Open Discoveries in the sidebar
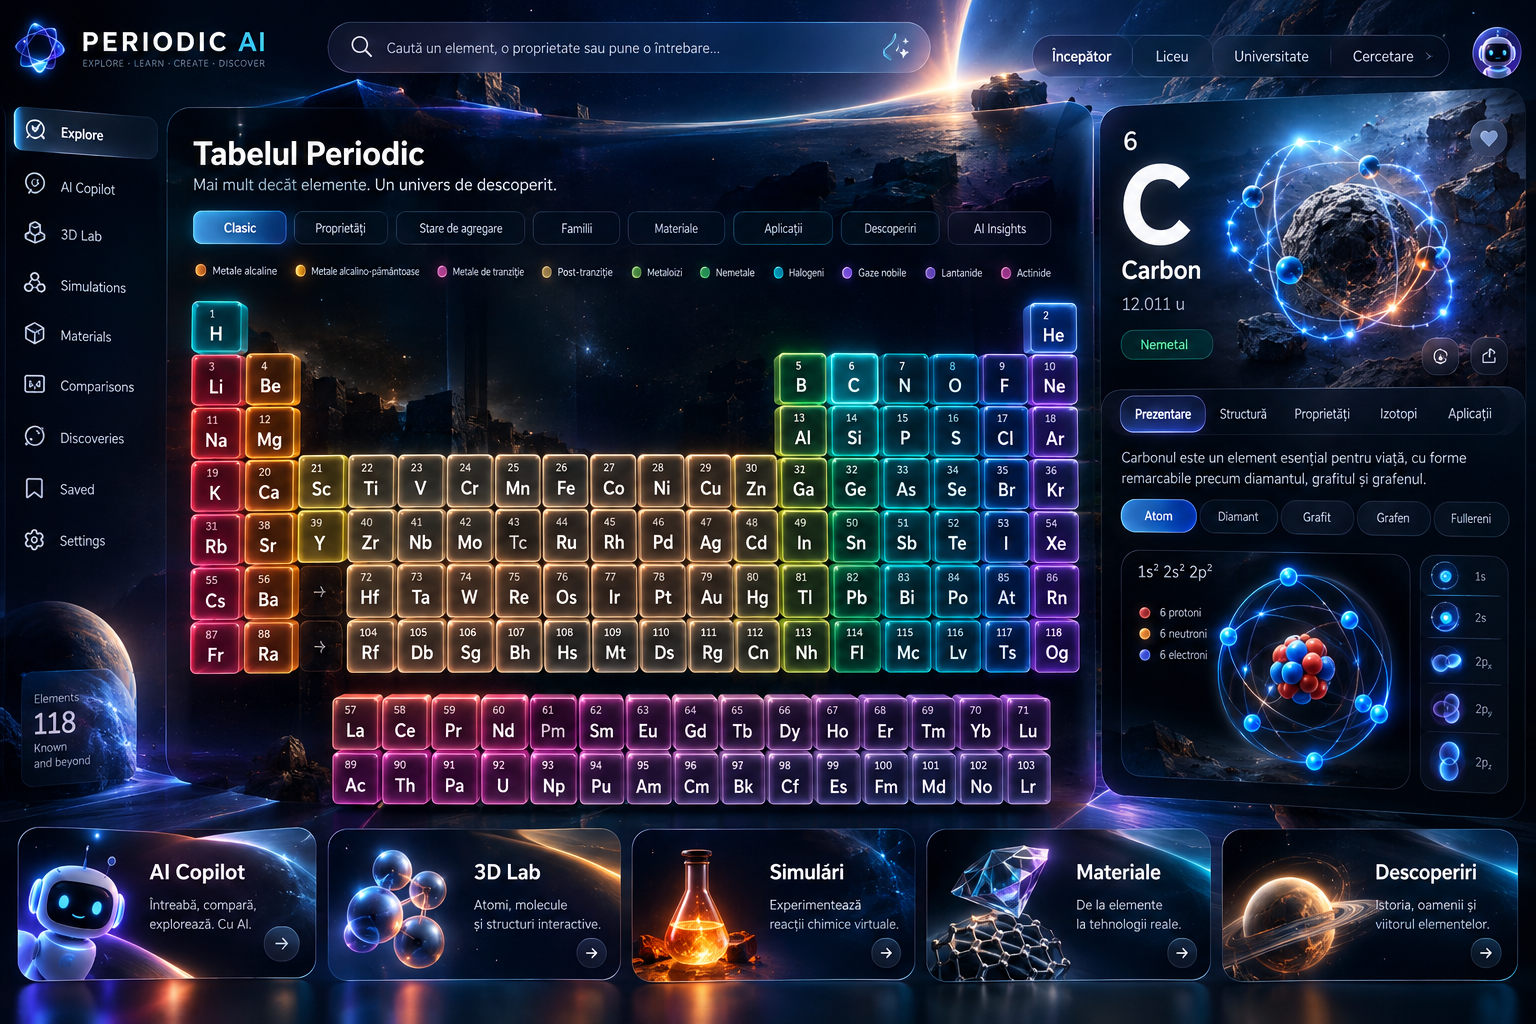The width and height of the screenshot is (1536, 1024). [74, 438]
